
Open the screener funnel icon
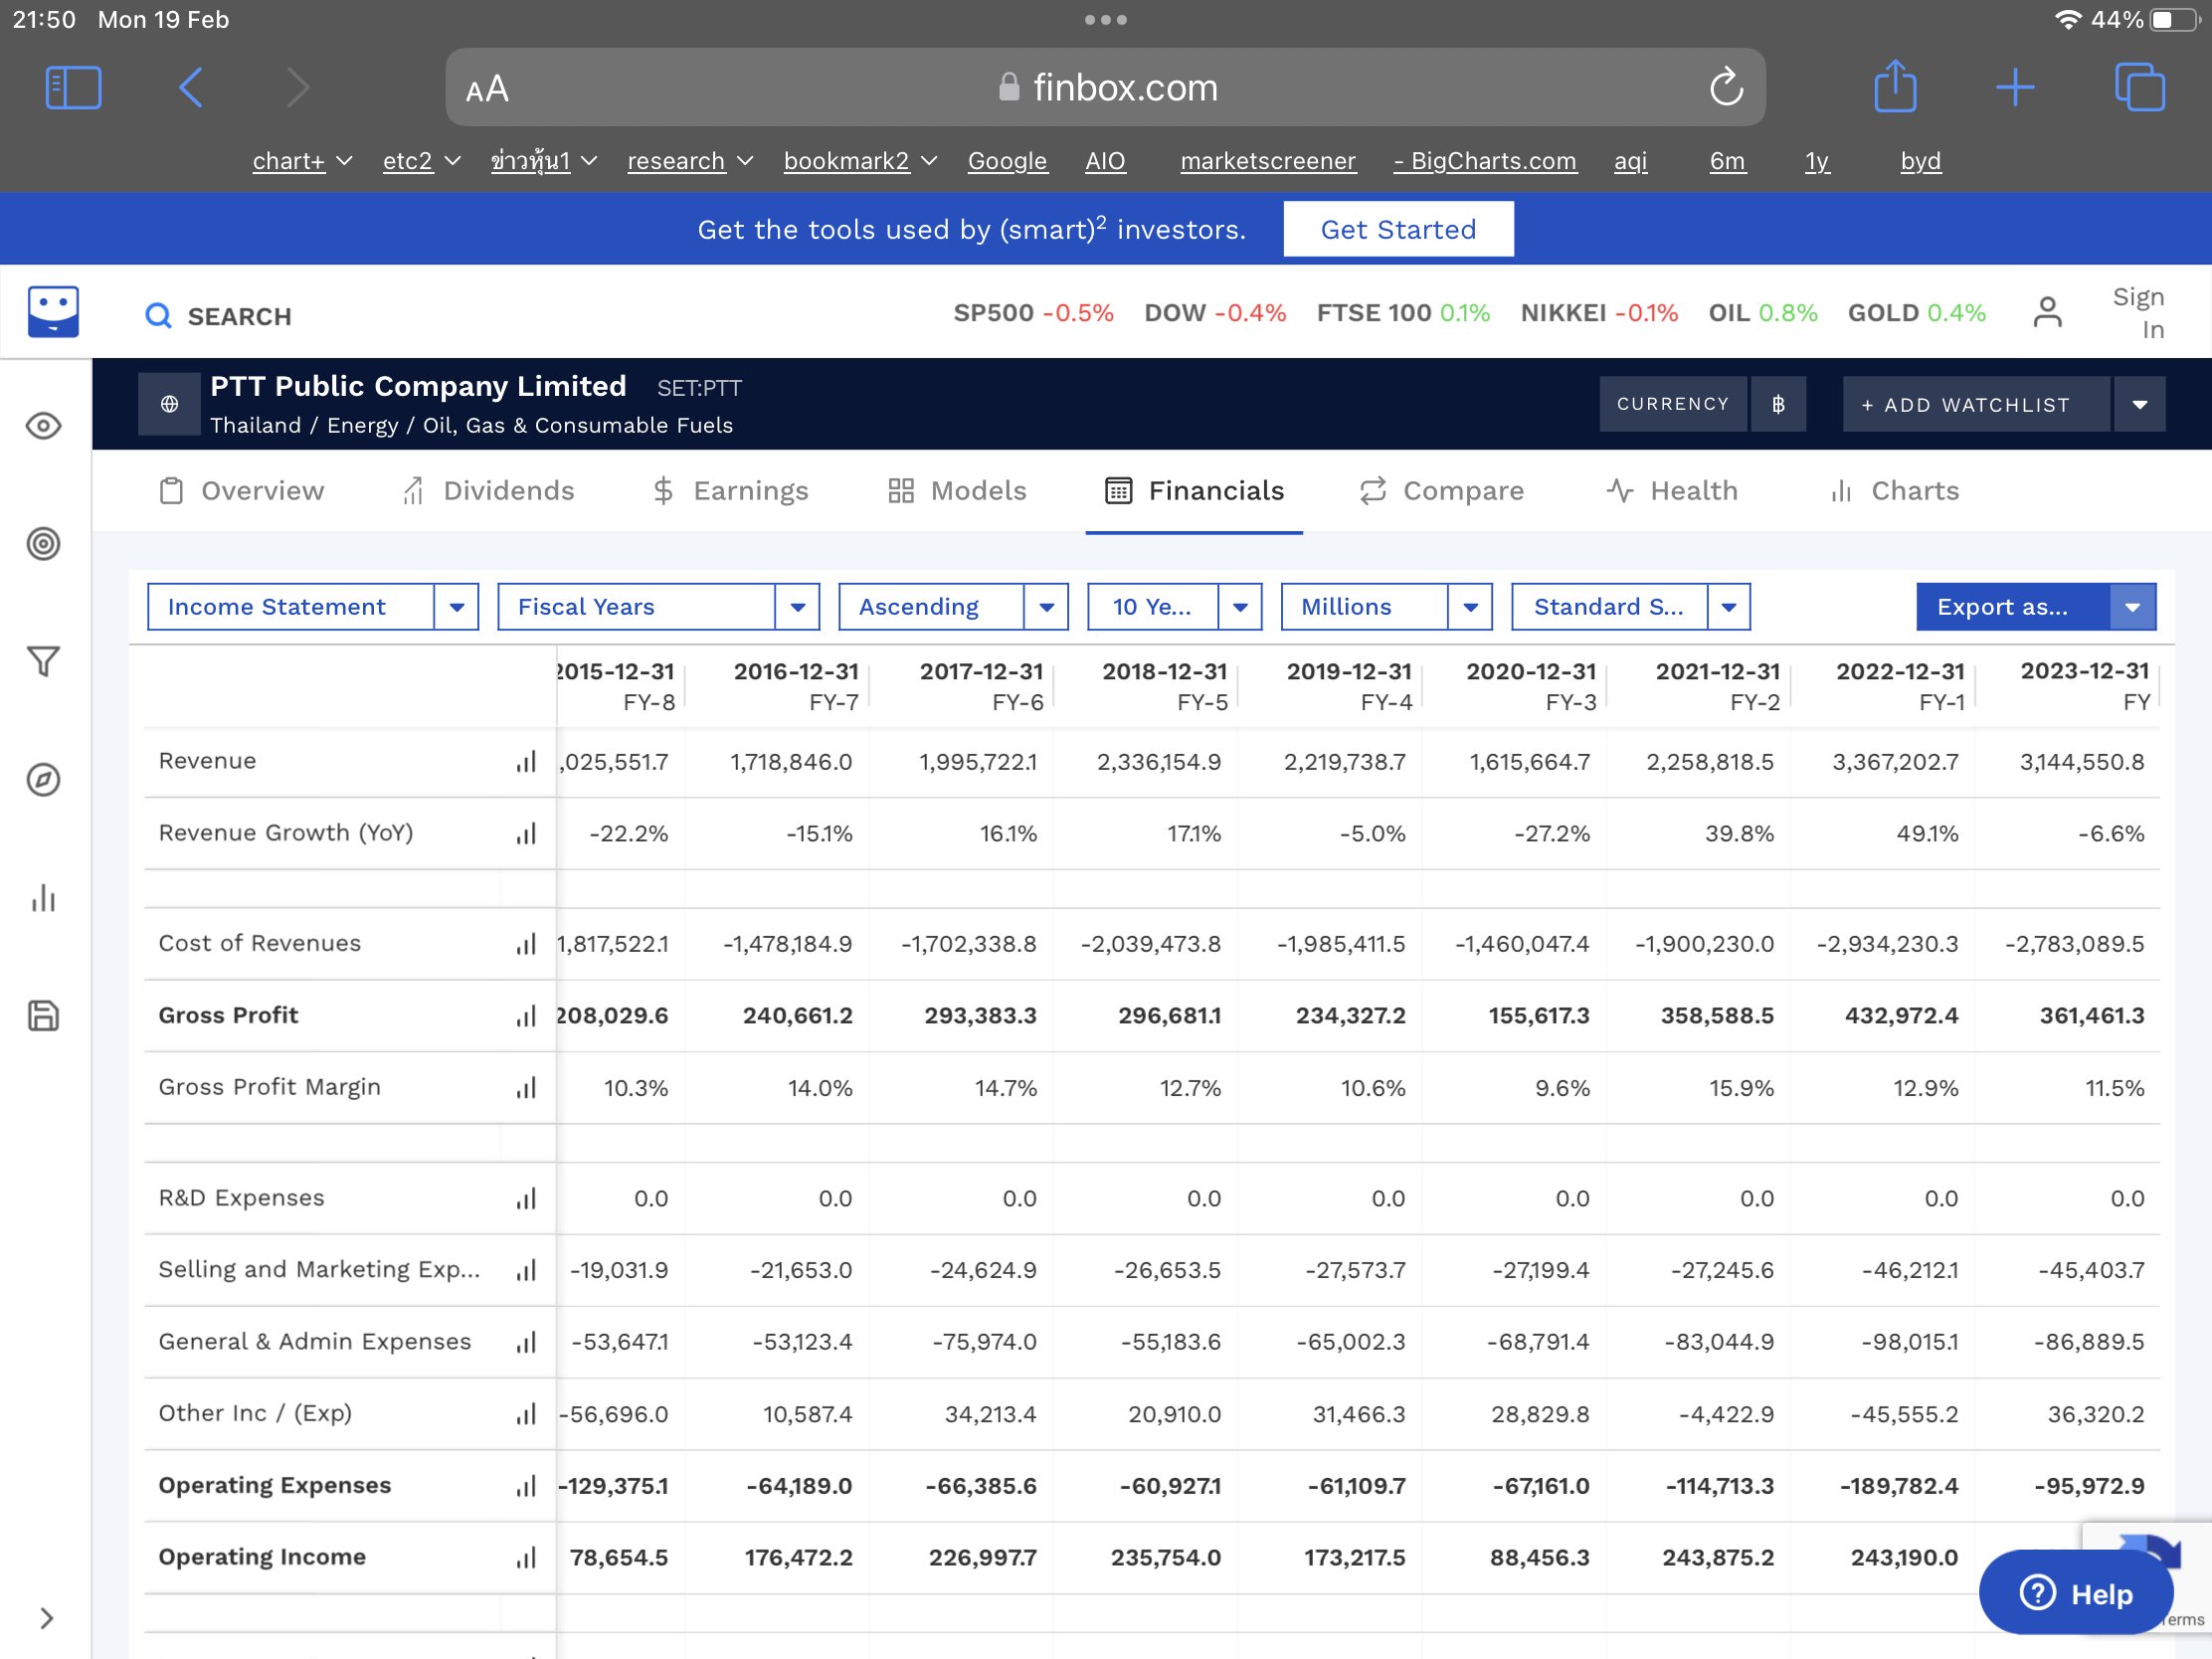click(43, 662)
